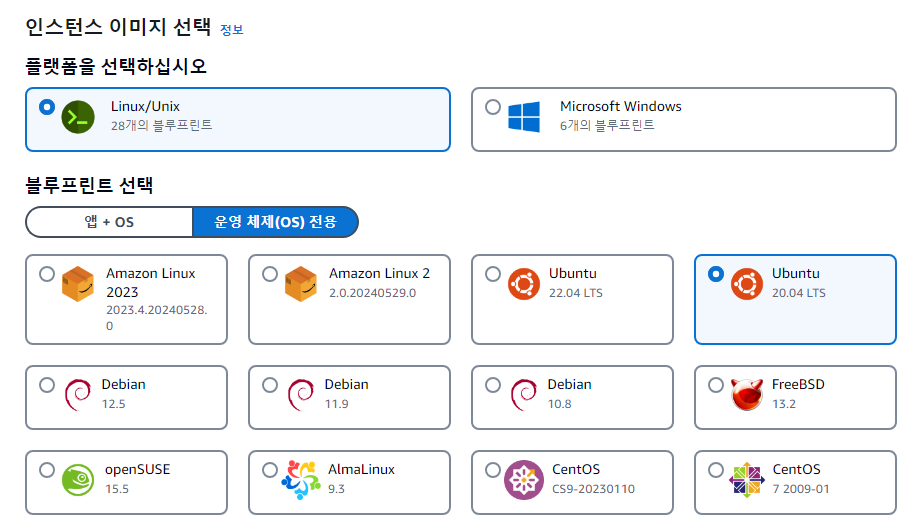Click the Debian 12.5 swirl icon

point(78,394)
